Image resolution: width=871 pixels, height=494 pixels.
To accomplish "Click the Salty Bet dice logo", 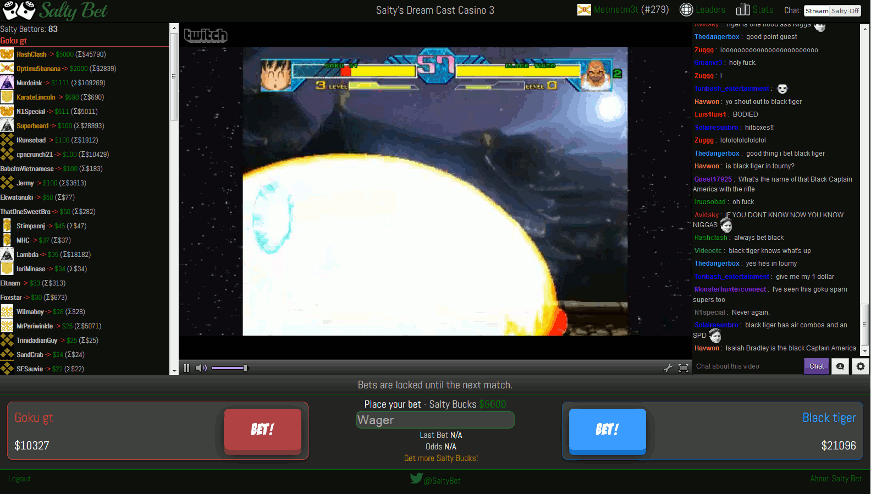I will click(x=19, y=10).
